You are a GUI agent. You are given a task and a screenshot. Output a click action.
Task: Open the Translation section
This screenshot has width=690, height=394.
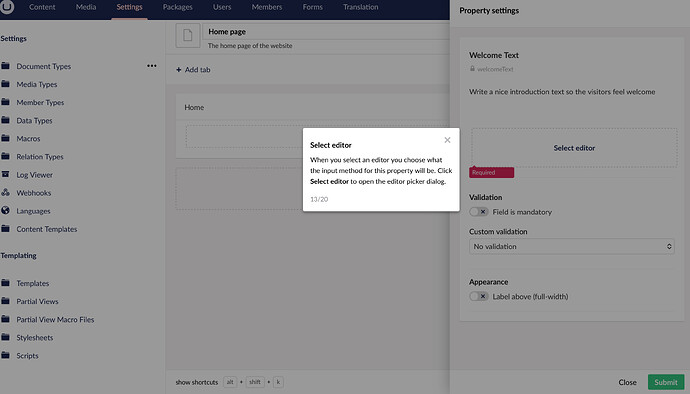361,7
